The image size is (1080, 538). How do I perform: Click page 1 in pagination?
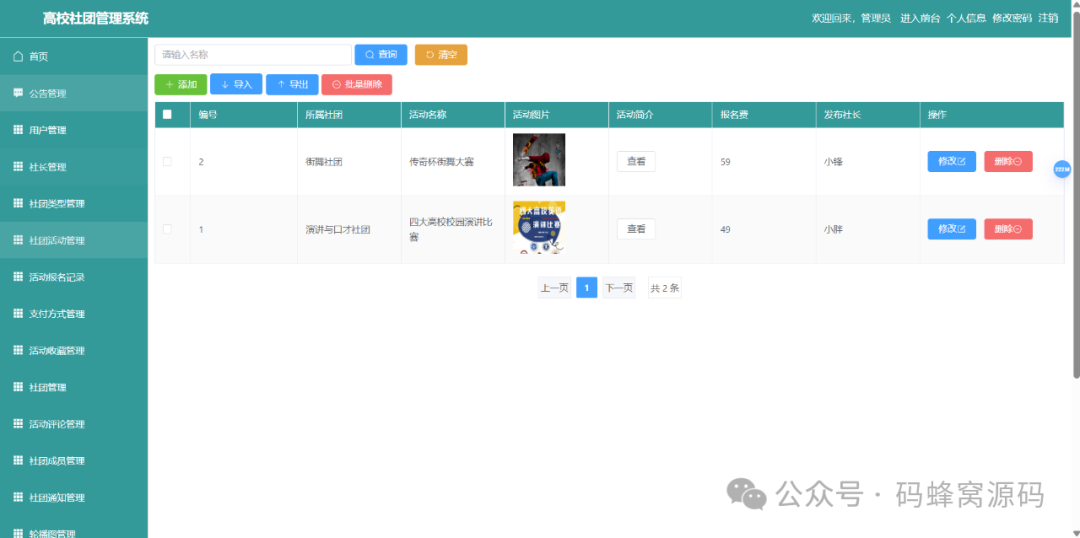[x=586, y=288]
